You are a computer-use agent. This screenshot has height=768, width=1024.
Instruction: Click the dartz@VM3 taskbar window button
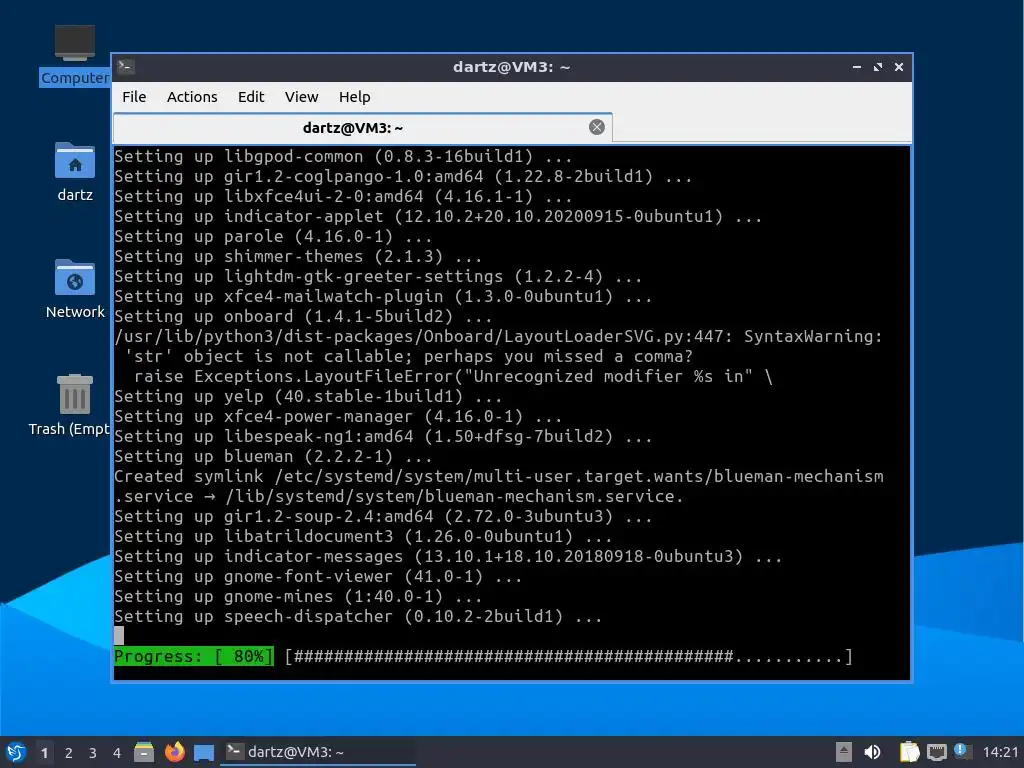click(x=319, y=752)
